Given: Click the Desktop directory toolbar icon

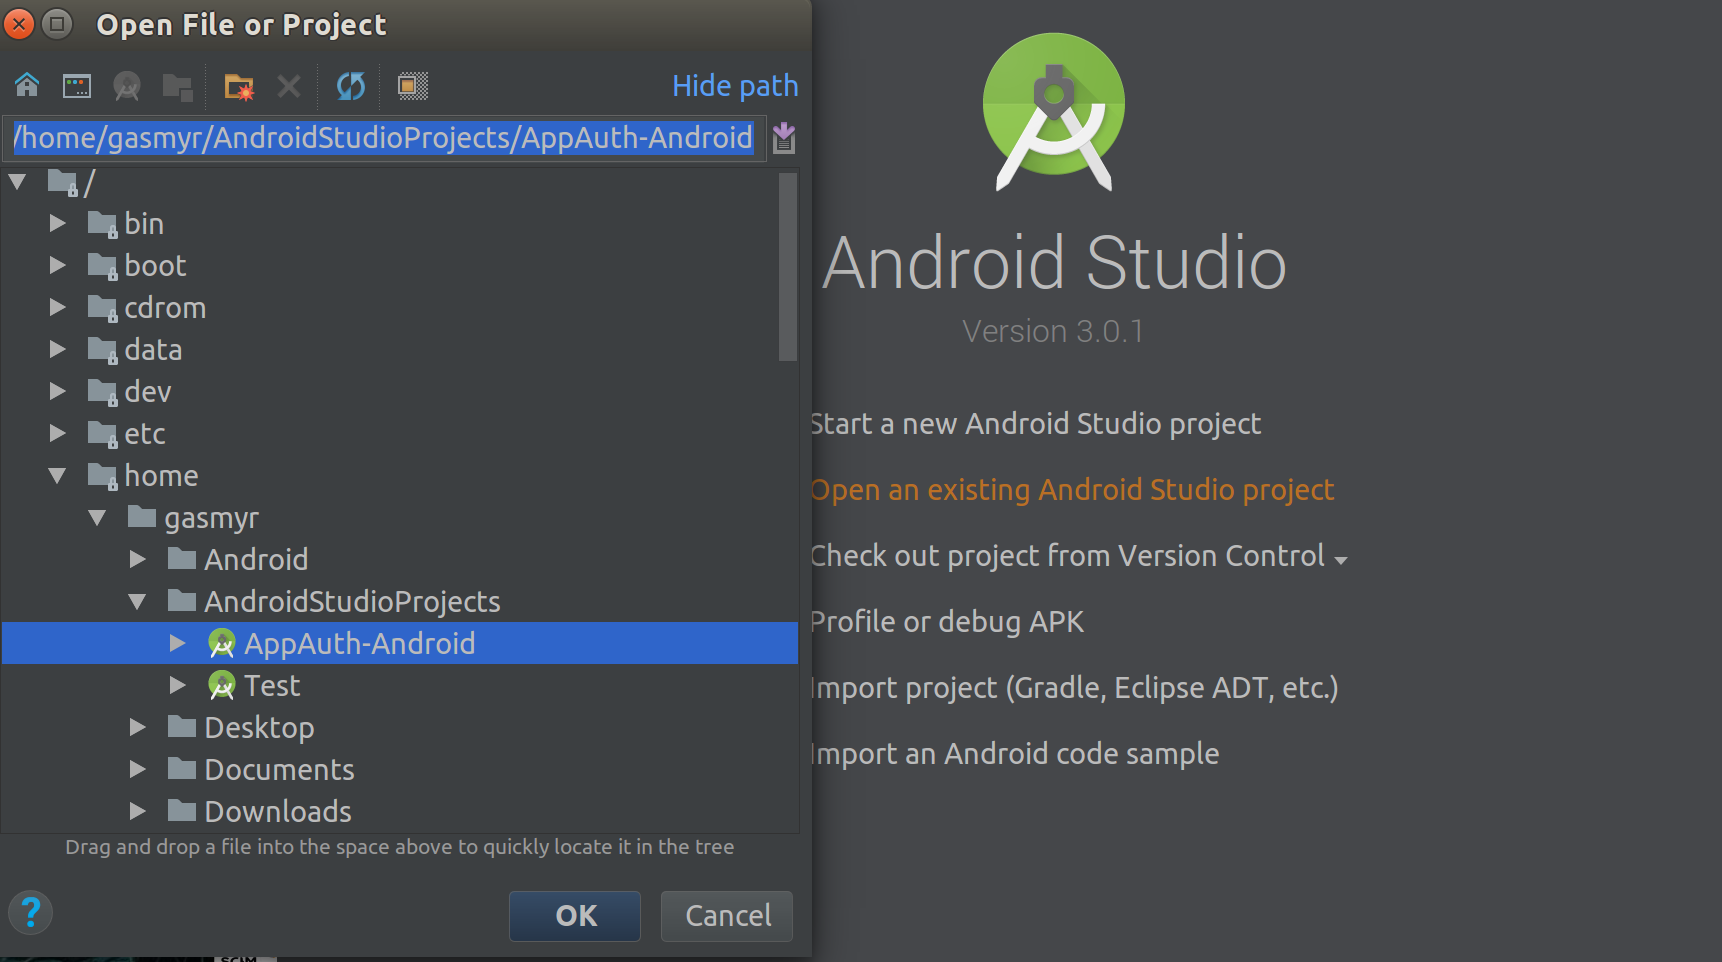Looking at the screenshot, I should [x=77, y=86].
